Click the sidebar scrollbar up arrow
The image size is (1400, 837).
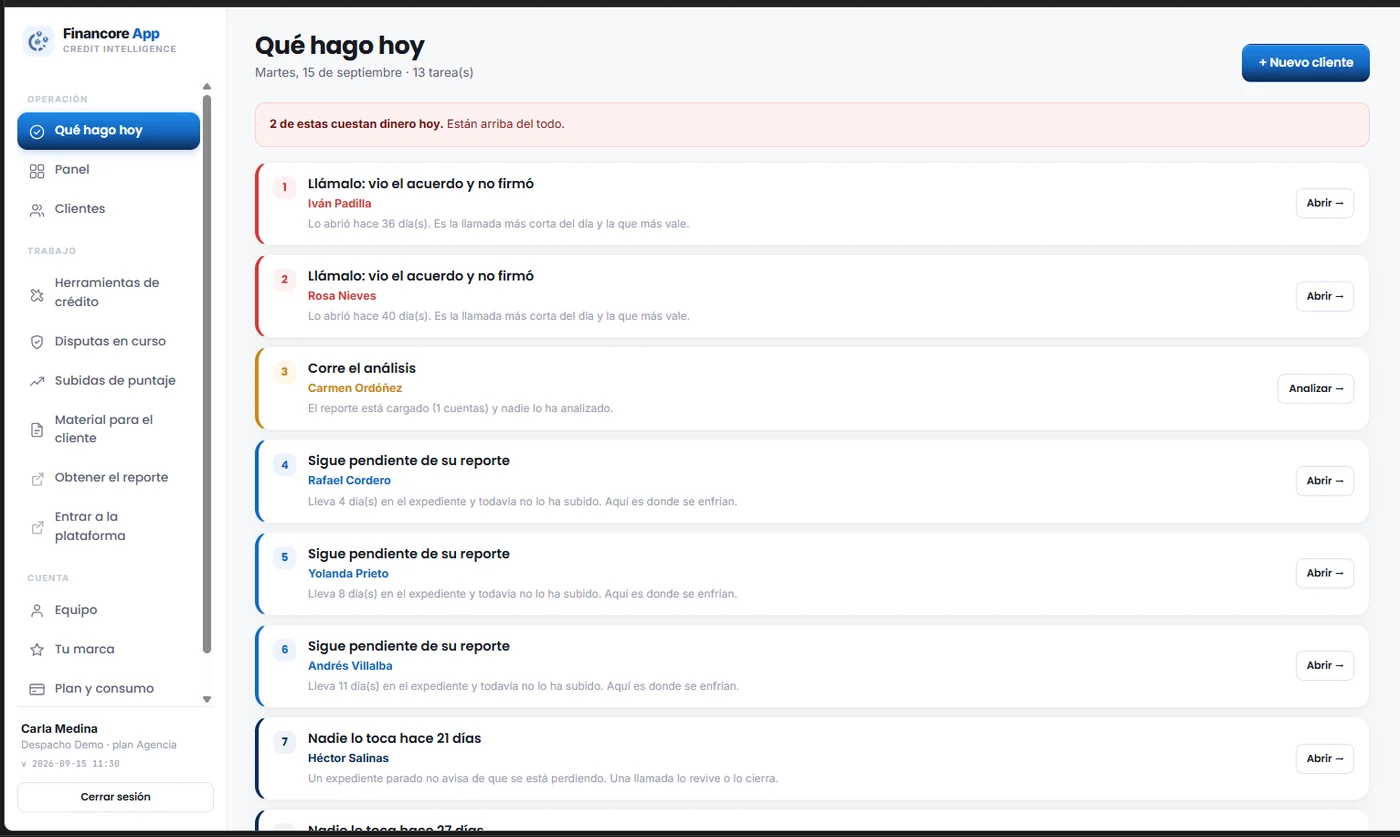(x=207, y=87)
